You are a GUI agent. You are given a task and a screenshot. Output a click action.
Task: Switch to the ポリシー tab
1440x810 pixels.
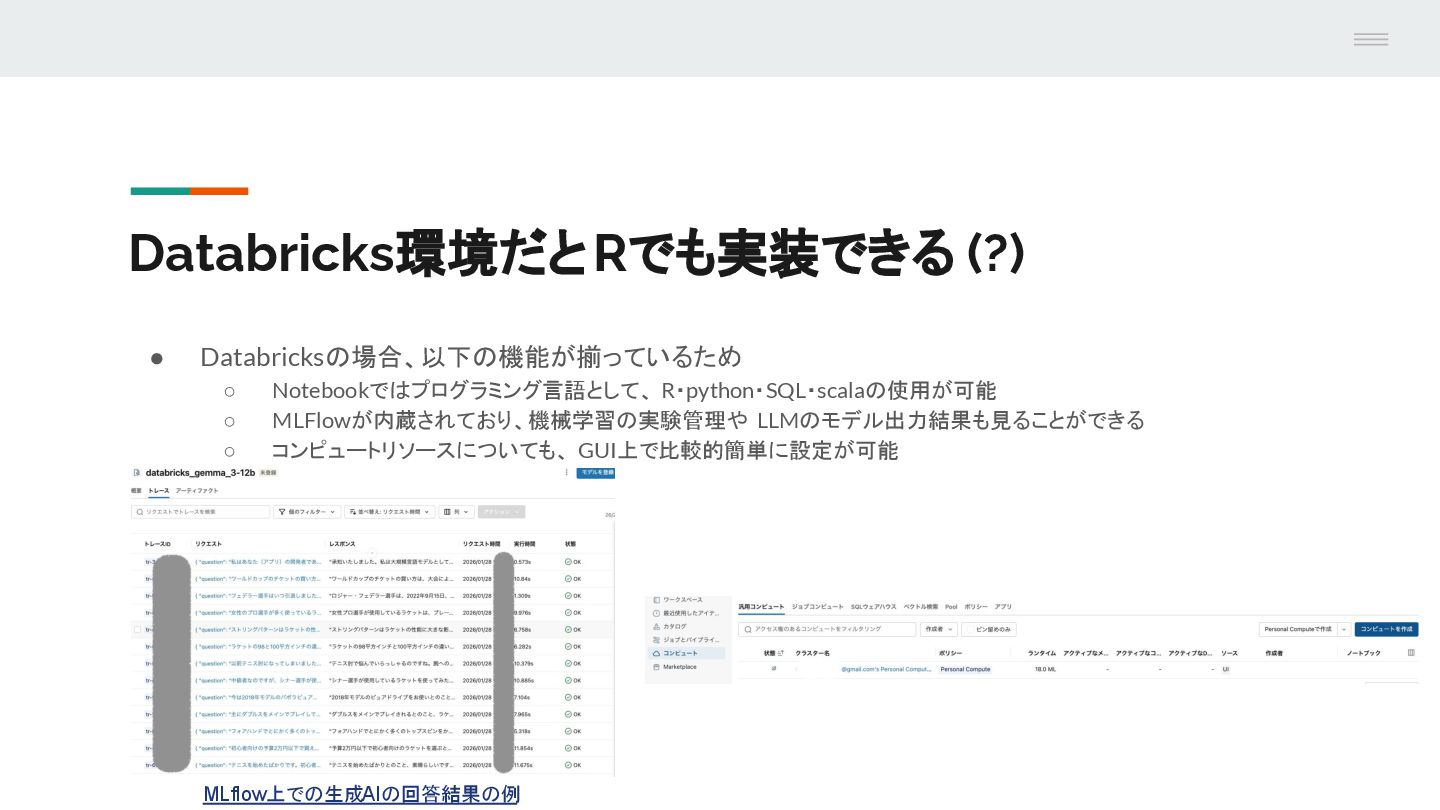pyautogui.click(x=976, y=607)
